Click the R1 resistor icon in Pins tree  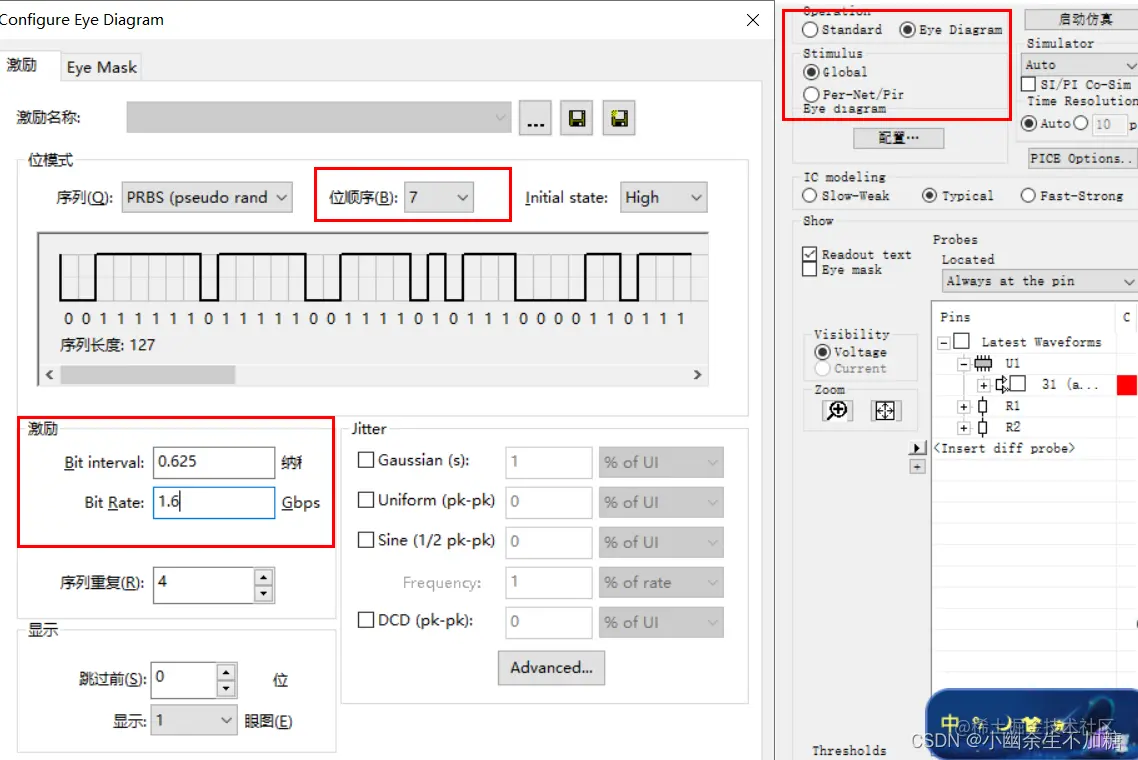coord(983,406)
